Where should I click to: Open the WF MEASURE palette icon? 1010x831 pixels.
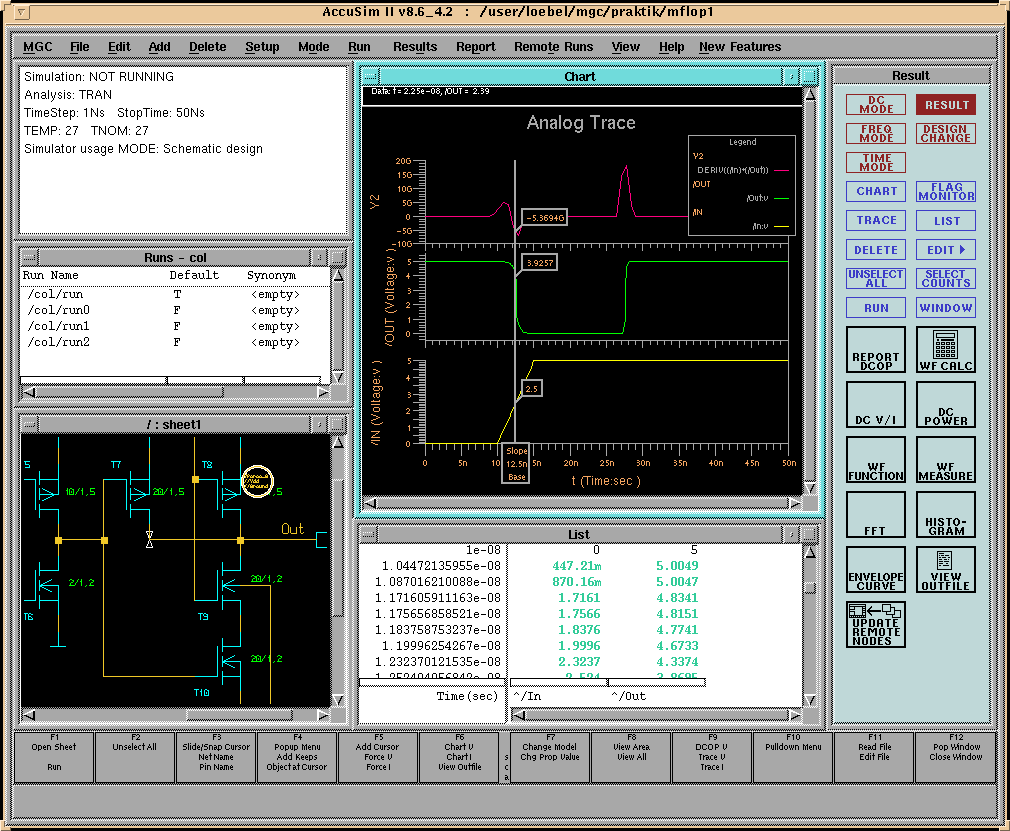945,459
